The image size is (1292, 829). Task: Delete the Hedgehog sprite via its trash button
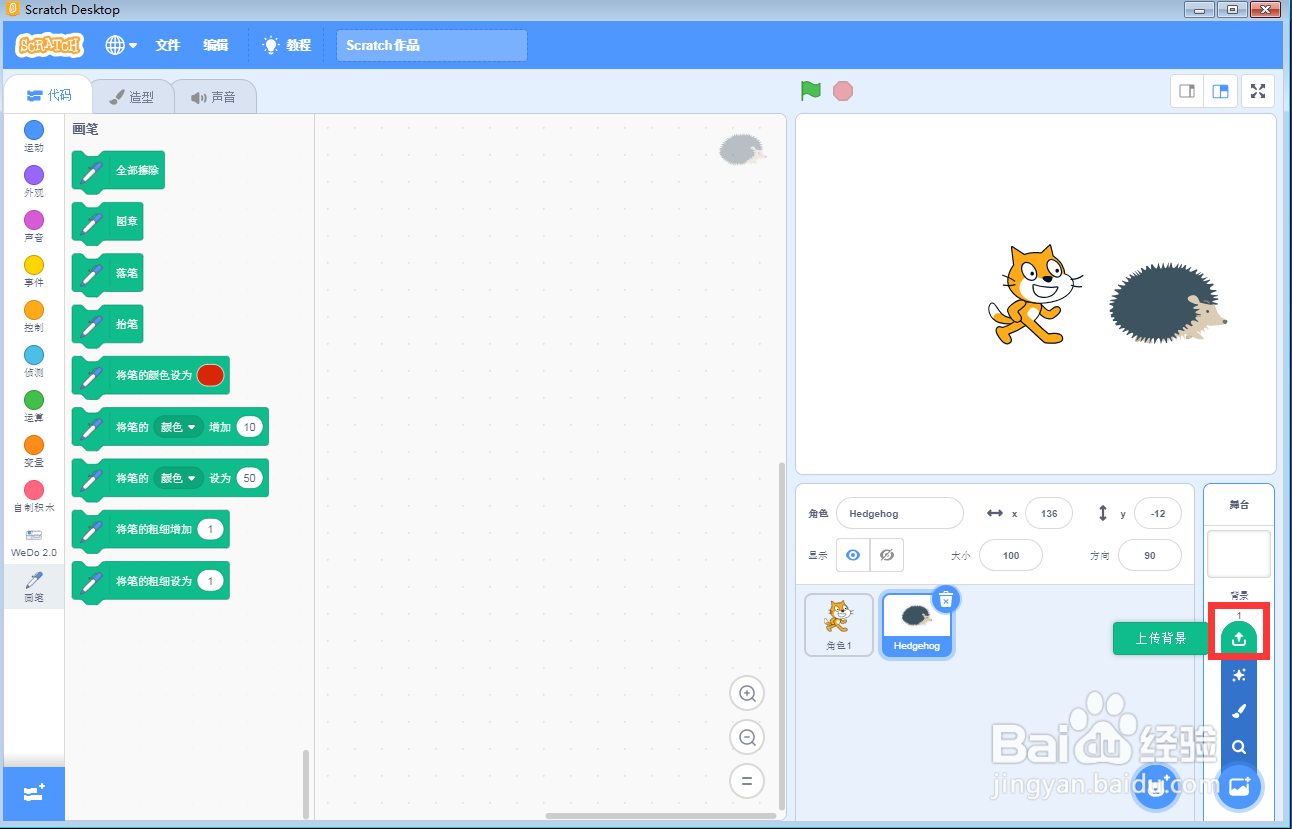click(945, 599)
